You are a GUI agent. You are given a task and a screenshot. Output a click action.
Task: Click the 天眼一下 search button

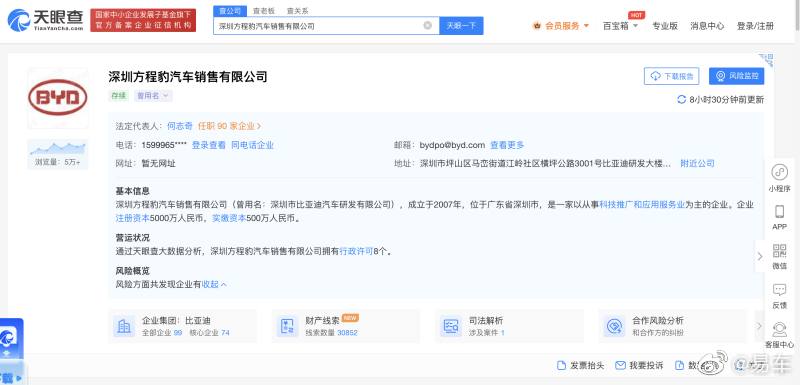point(461,25)
